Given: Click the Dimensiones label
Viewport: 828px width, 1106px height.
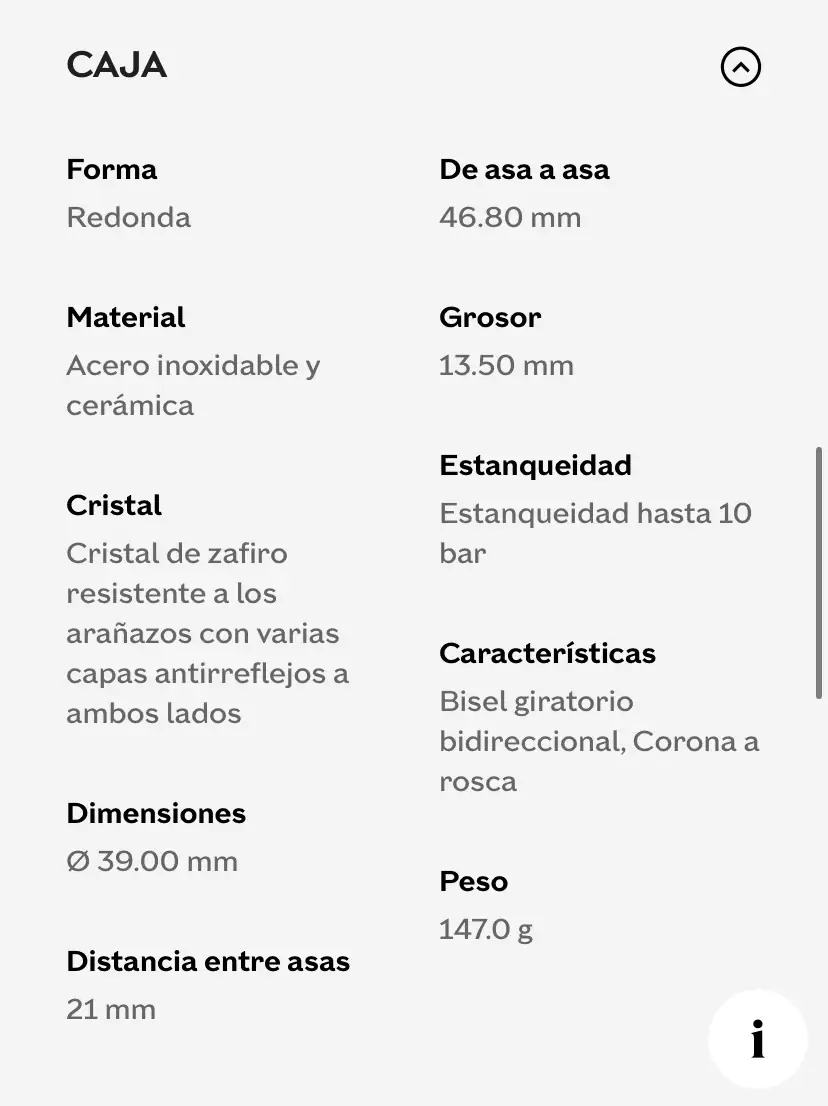Looking at the screenshot, I should pyautogui.click(x=156, y=813).
